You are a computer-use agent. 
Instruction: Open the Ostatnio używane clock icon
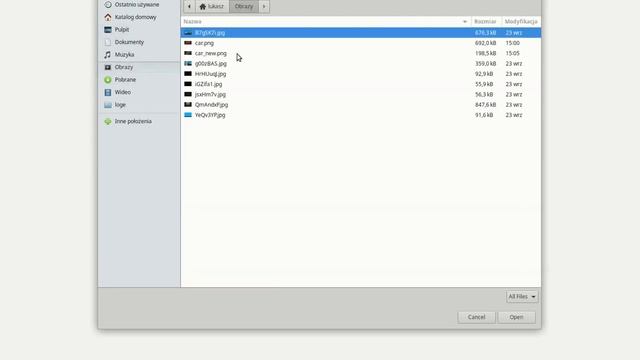[x=108, y=4]
